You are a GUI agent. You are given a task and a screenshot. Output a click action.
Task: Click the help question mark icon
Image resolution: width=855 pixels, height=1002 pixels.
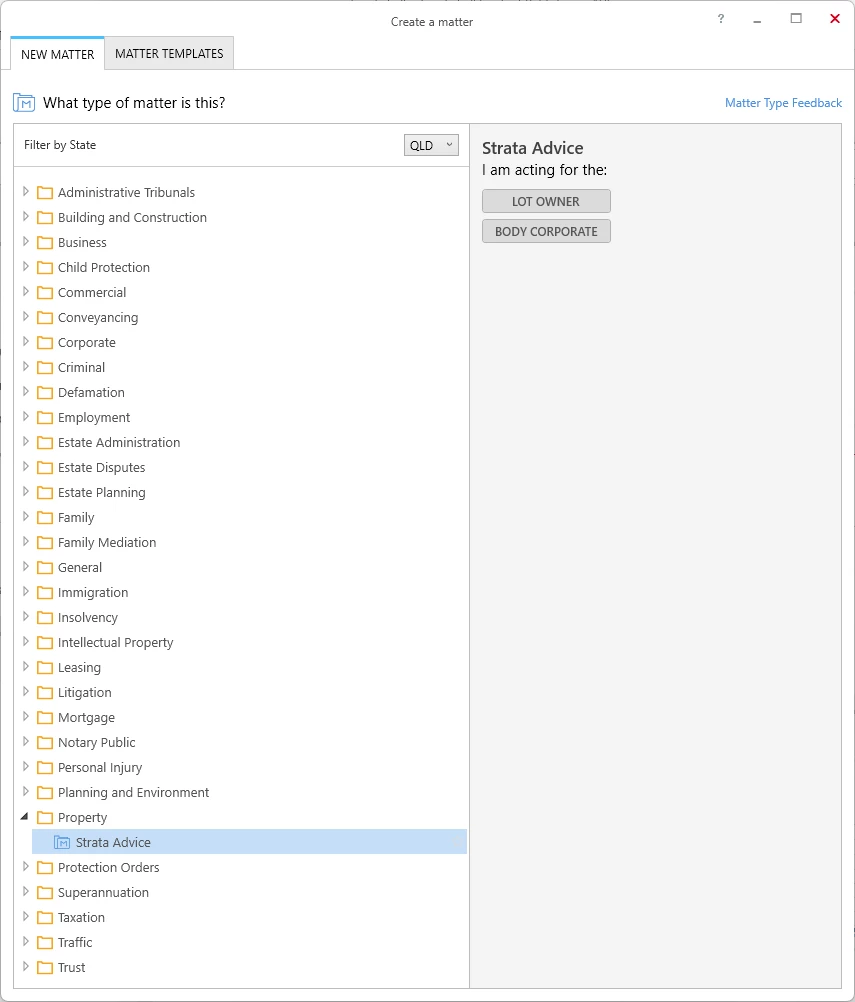[721, 19]
